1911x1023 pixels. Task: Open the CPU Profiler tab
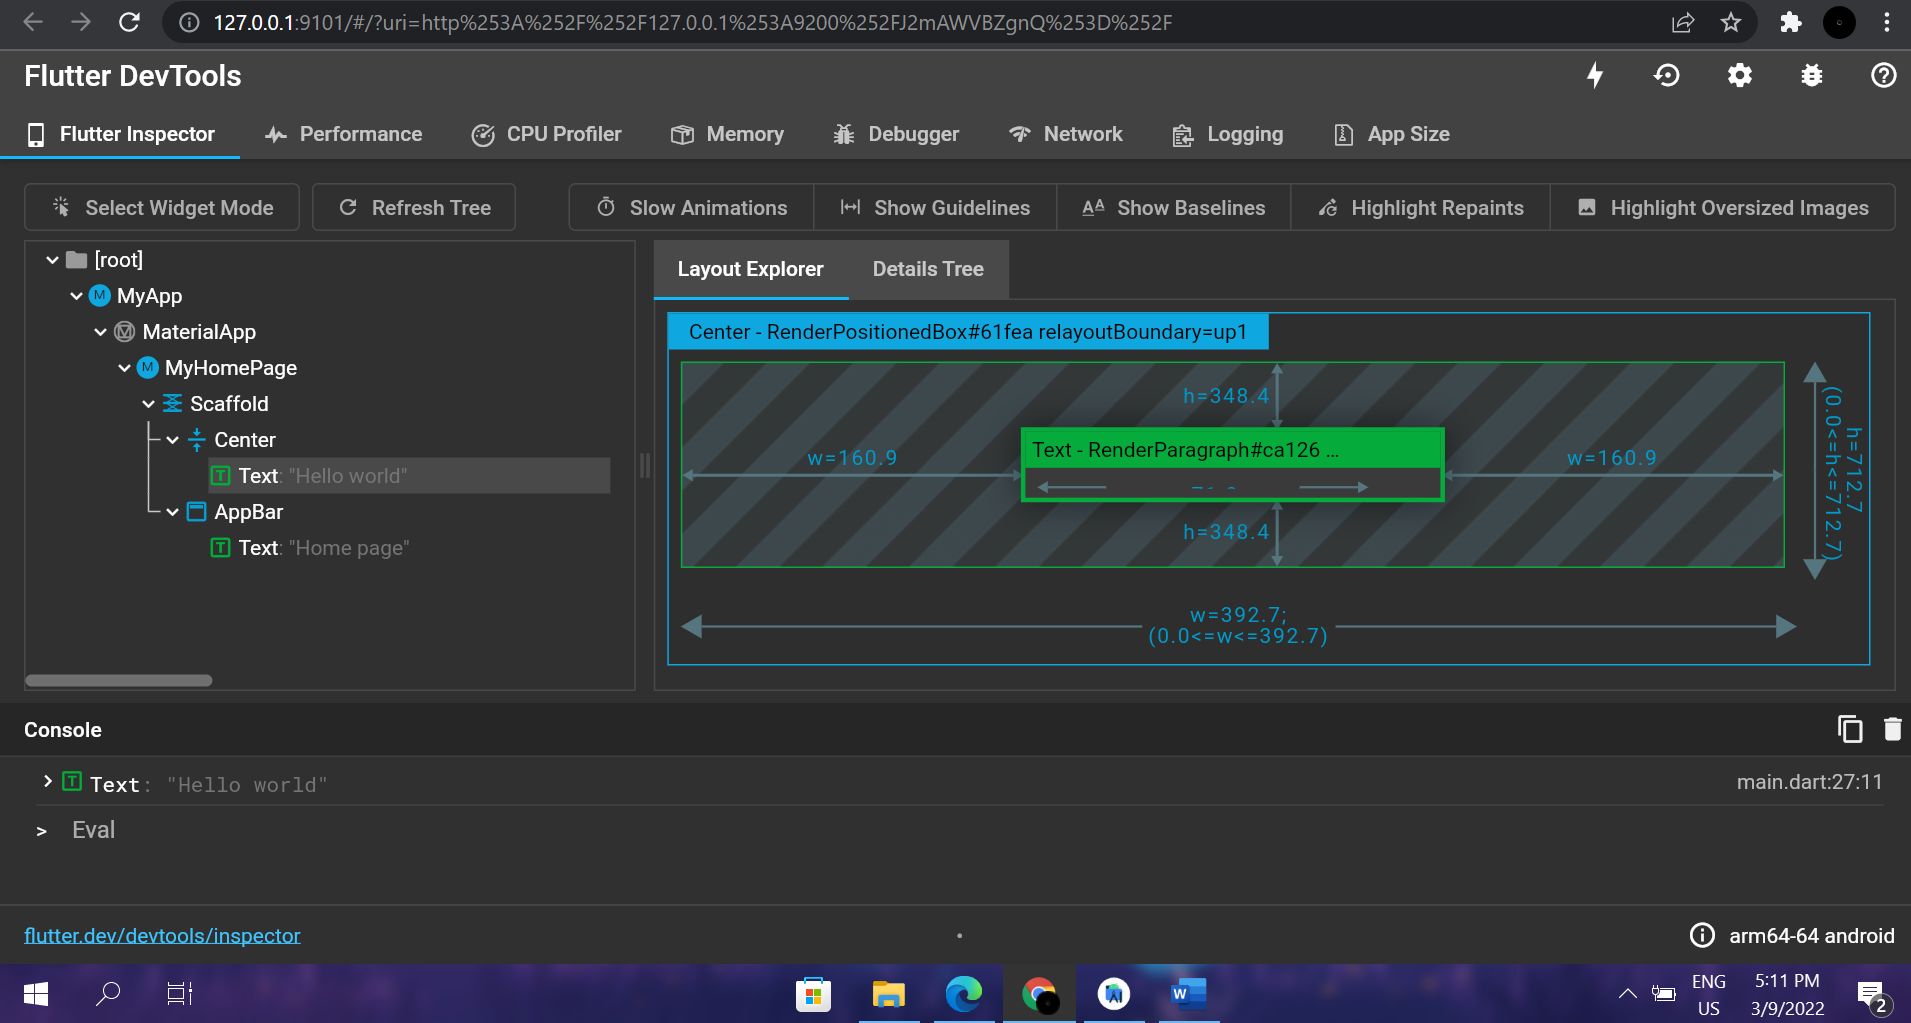pyautogui.click(x=547, y=134)
